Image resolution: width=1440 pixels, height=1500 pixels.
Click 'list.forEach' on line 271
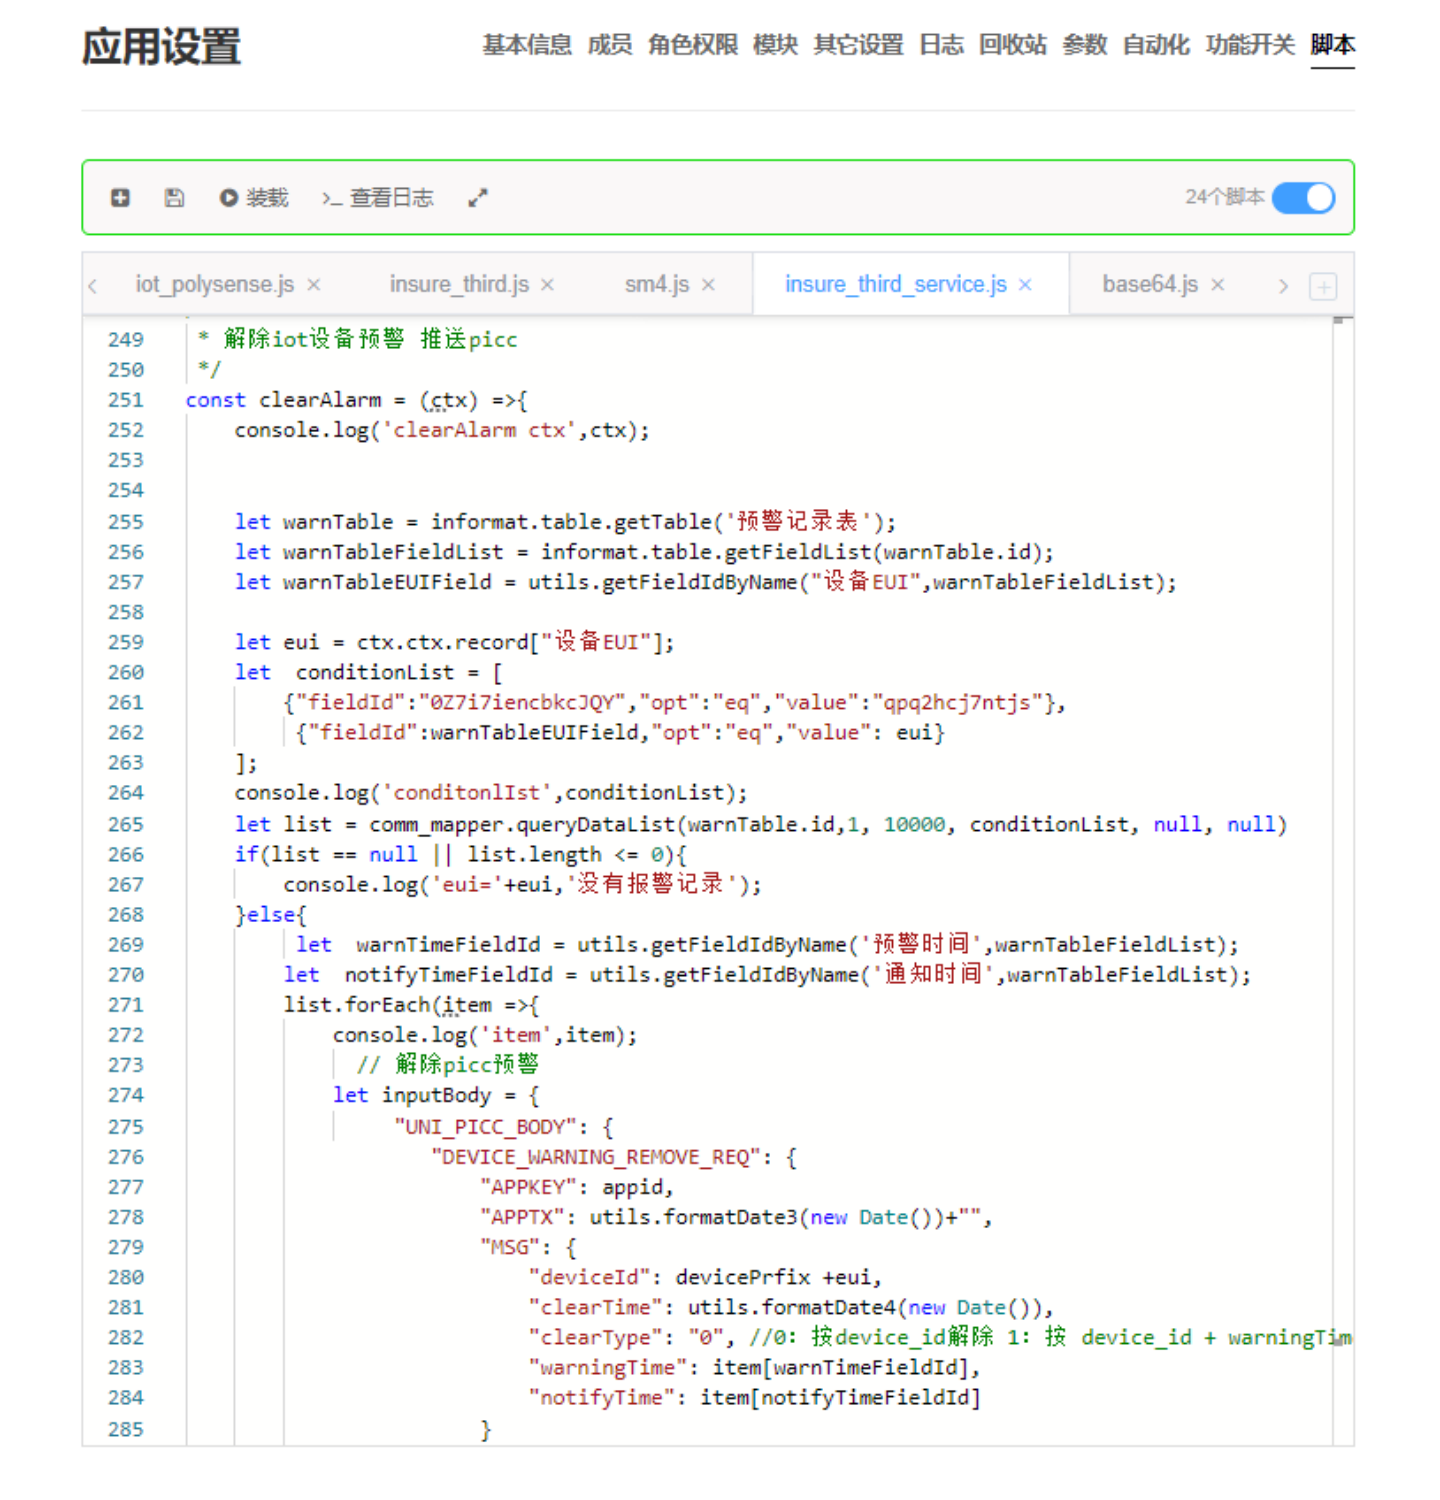[x=357, y=1004]
